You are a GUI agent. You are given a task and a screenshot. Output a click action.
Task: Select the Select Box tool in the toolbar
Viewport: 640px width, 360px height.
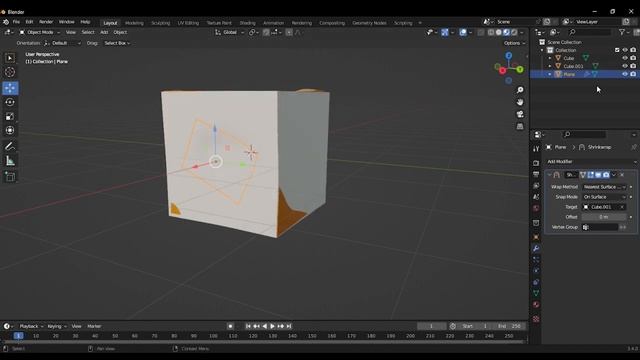(10, 58)
